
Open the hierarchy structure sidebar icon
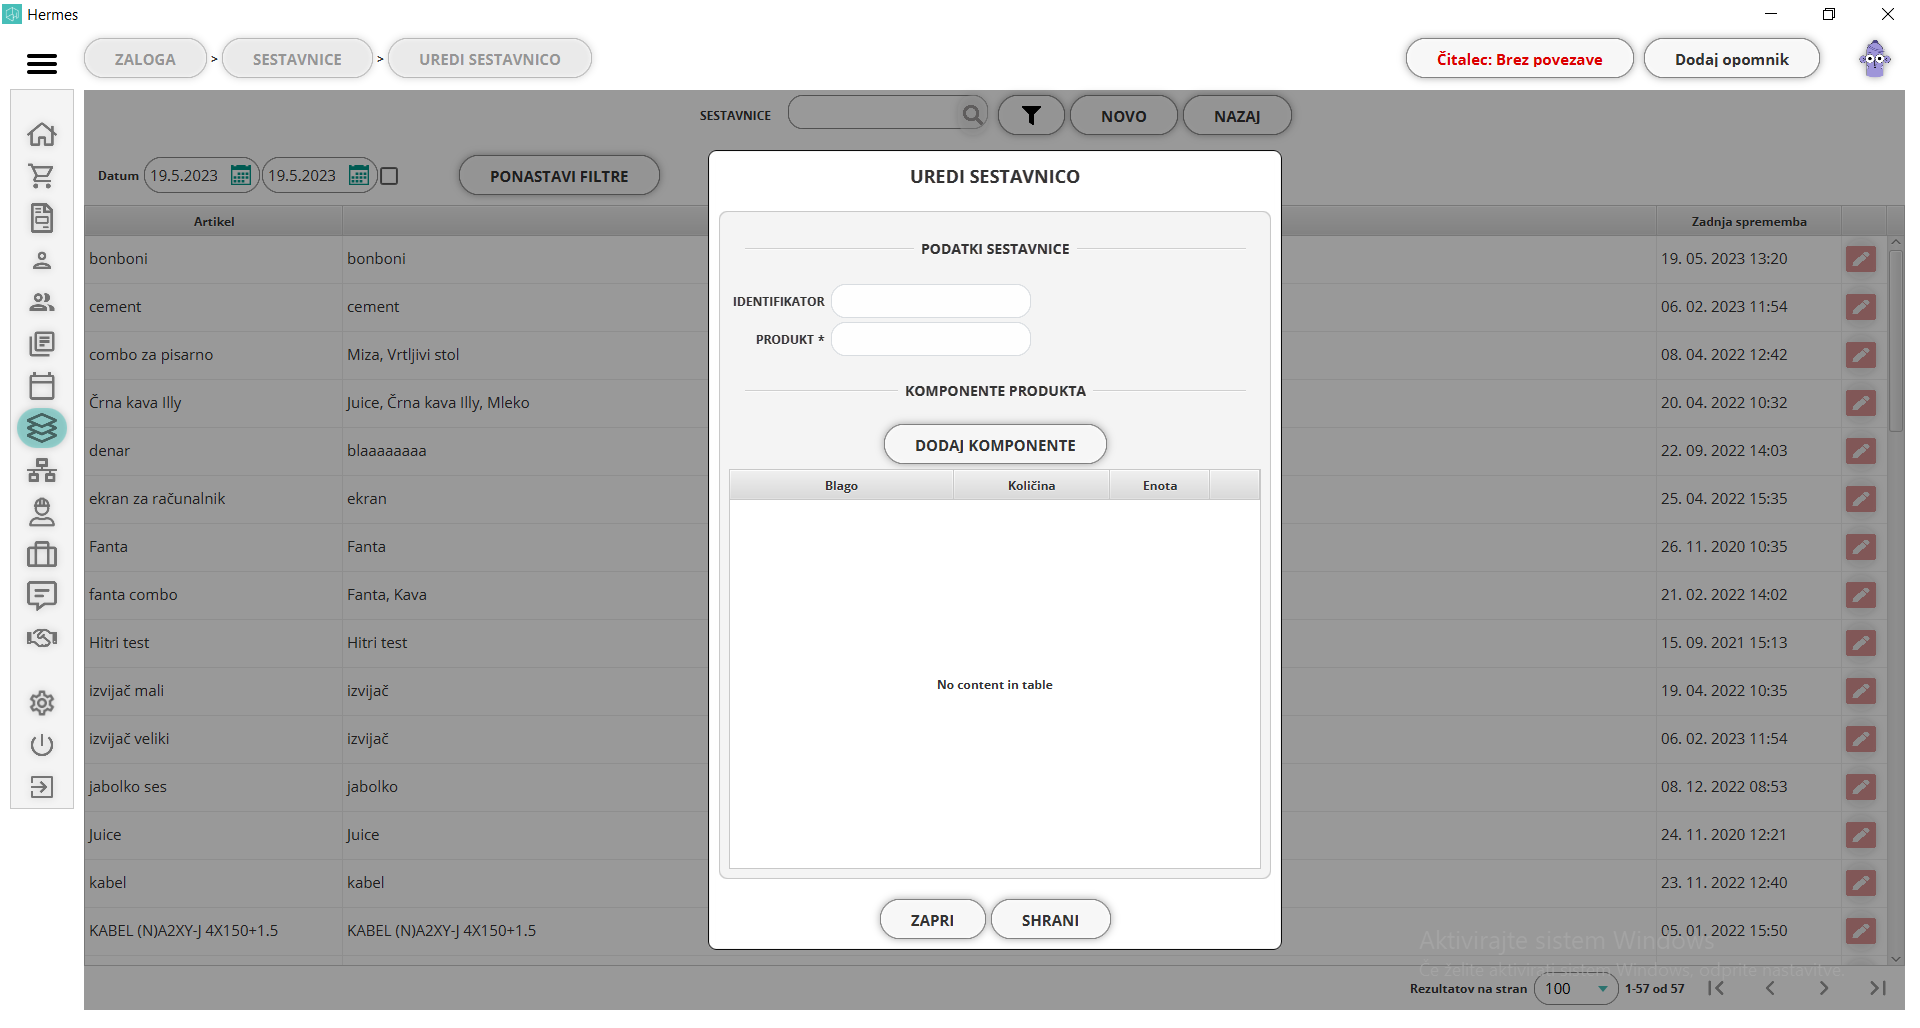pos(42,470)
